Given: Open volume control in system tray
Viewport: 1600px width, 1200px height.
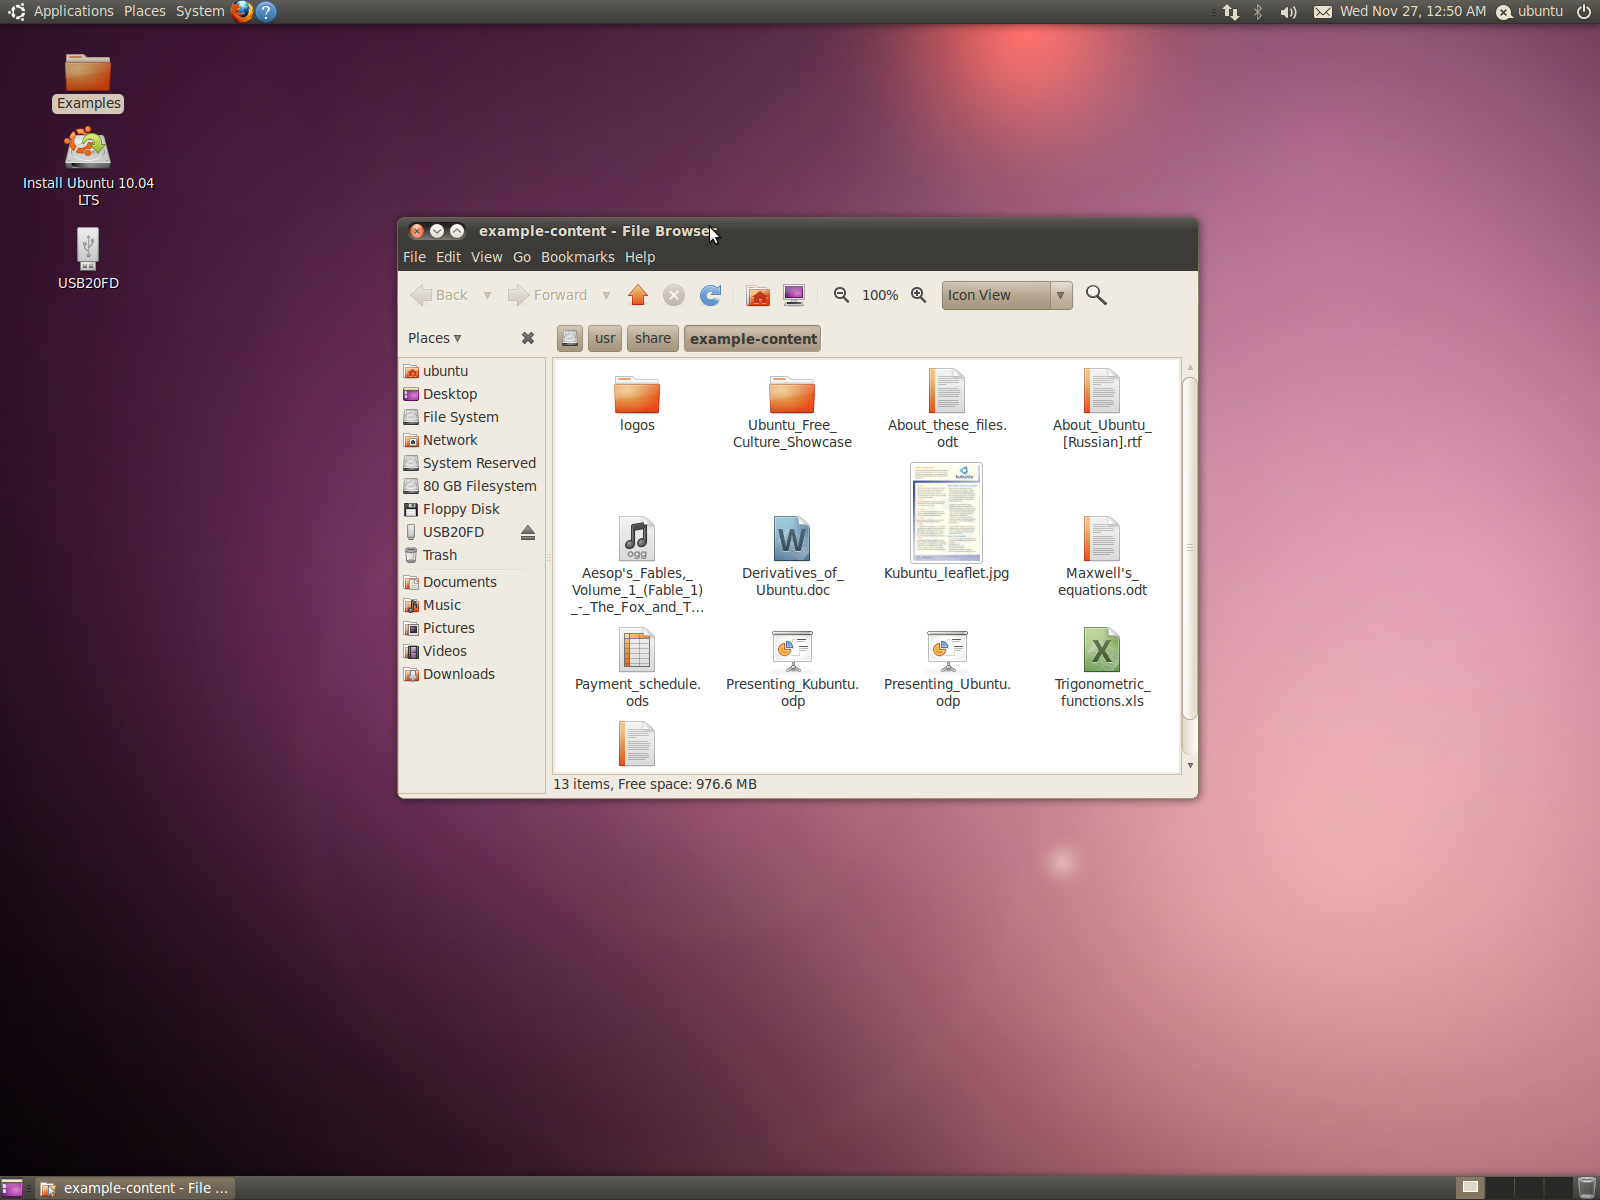Looking at the screenshot, I should point(1289,12).
